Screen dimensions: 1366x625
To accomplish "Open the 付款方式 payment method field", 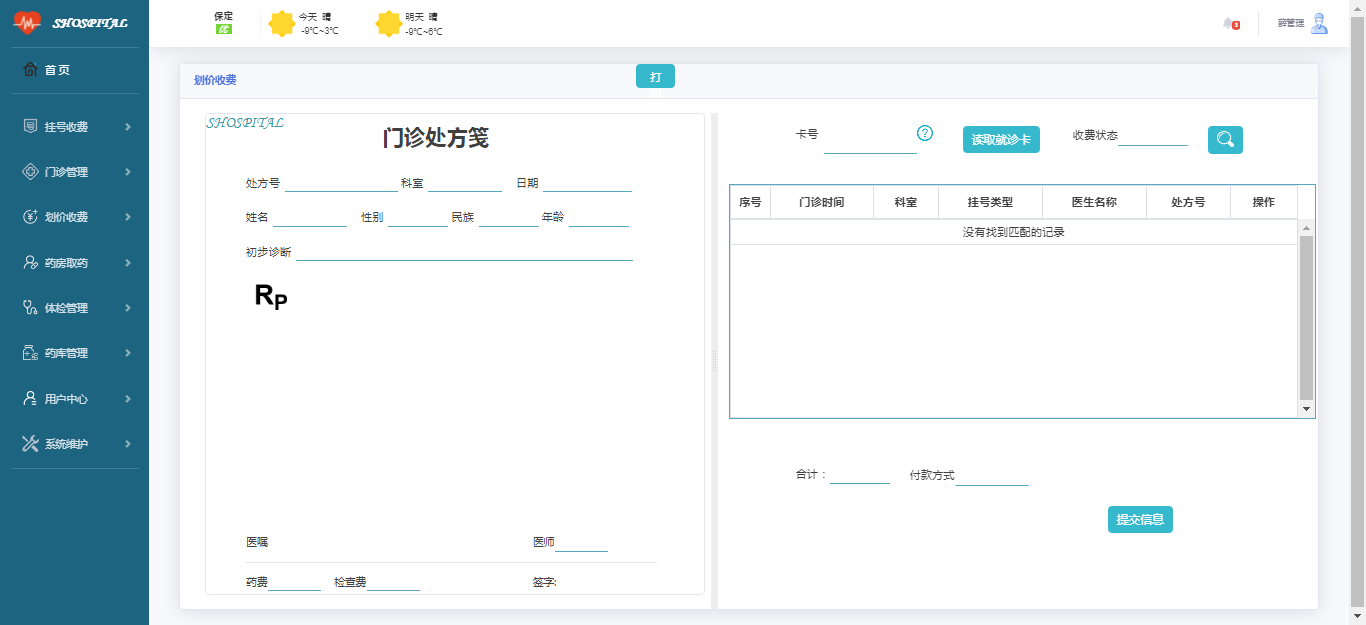I will 991,476.
